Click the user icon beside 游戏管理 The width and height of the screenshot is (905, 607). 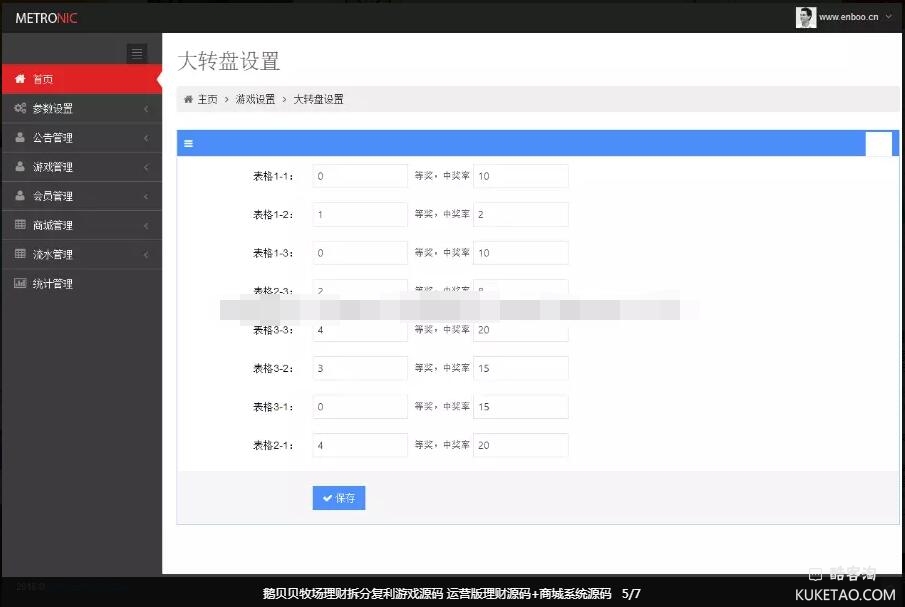click(x=20, y=166)
